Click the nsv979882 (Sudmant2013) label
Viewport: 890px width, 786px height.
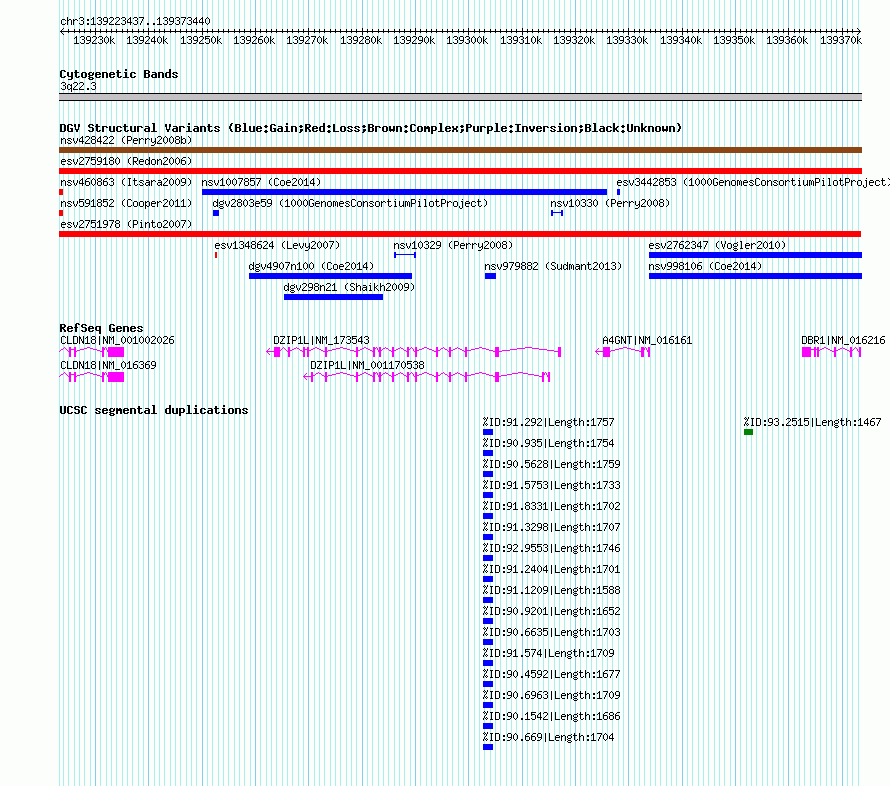553,266
